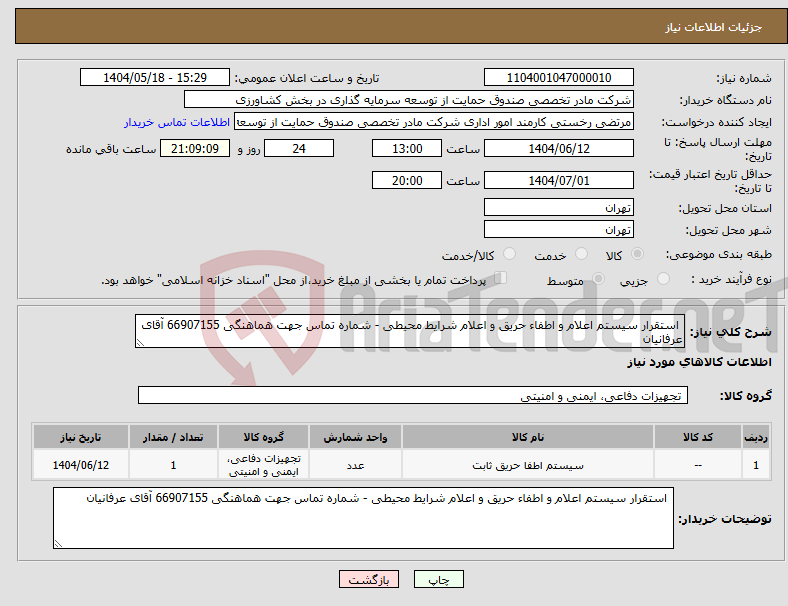Click the ساعت باقی مانده label
This screenshot has width=788, height=606.
(111, 149)
